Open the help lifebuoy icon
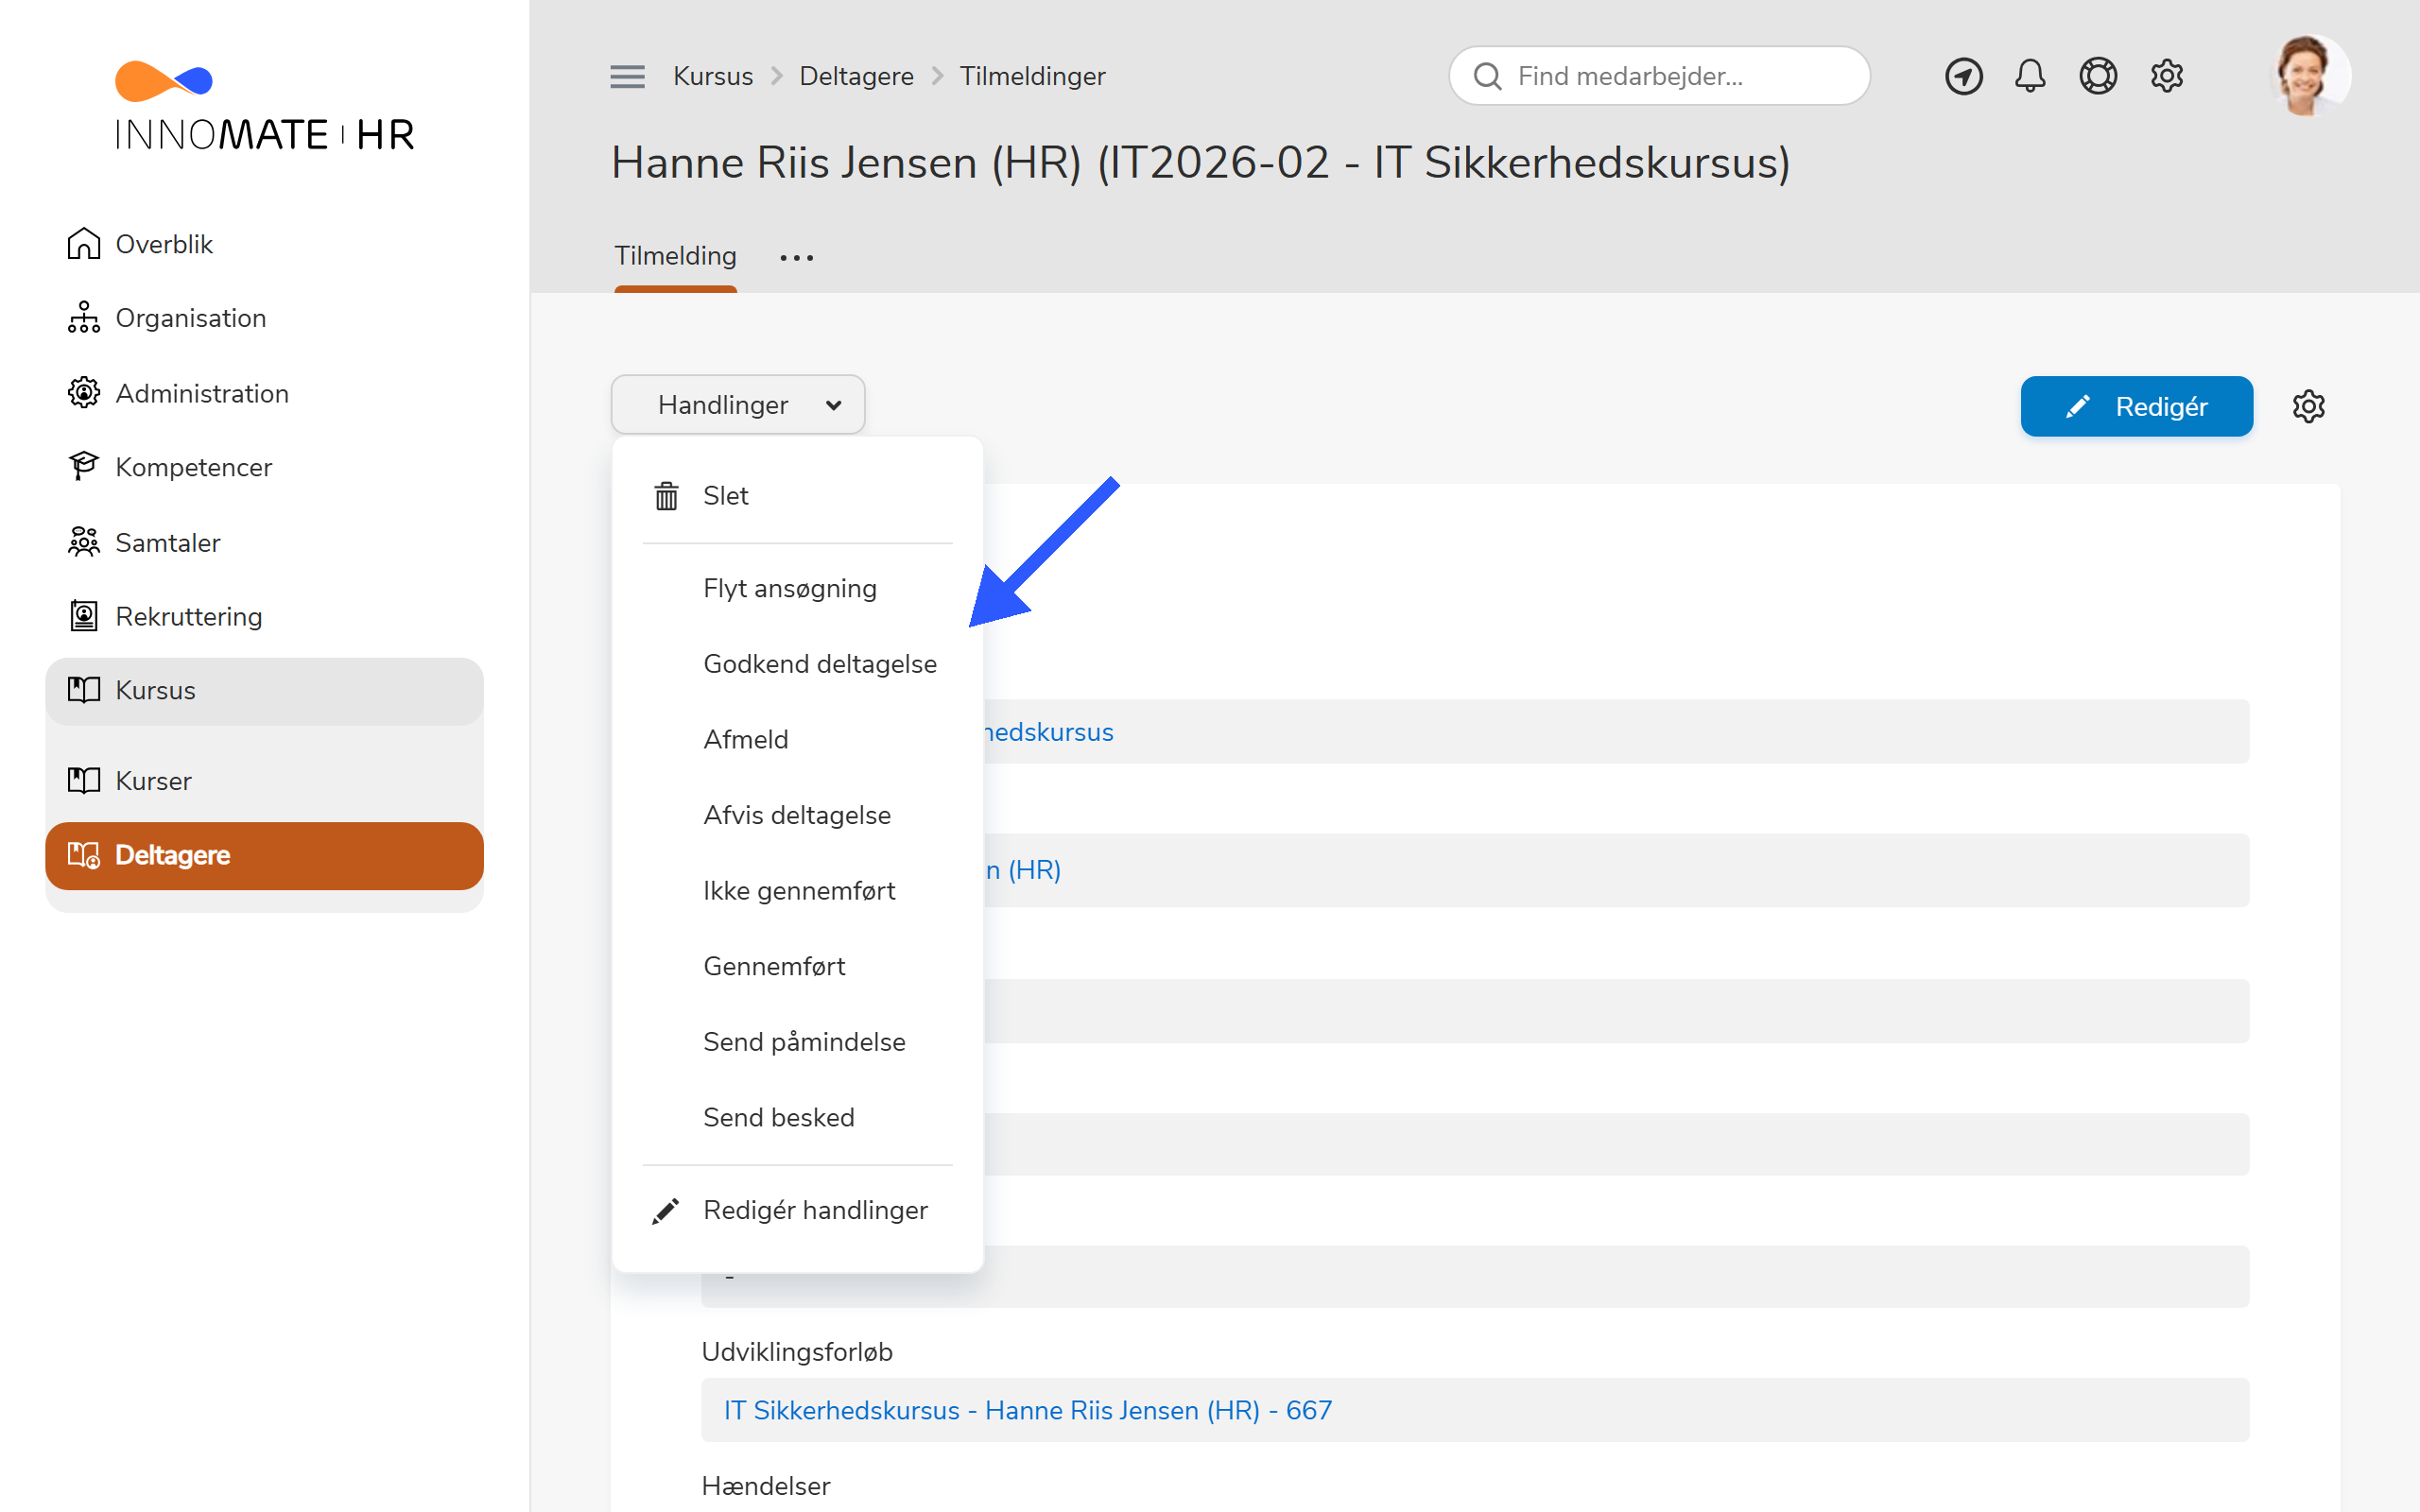The height and width of the screenshot is (1512, 2420). (x=2098, y=76)
